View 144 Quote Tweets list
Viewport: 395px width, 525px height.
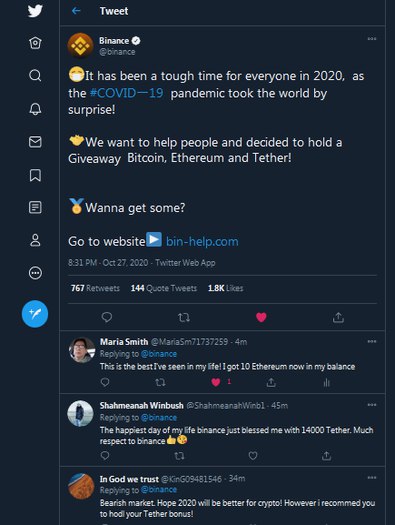coord(164,288)
